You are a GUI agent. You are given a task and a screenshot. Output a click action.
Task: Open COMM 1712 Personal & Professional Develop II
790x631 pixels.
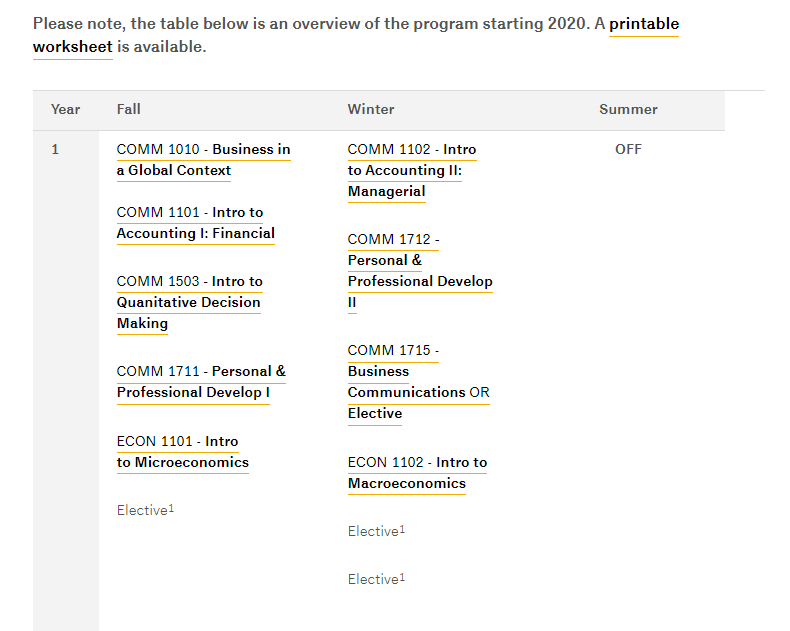pyautogui.click(x=419, y=271)
